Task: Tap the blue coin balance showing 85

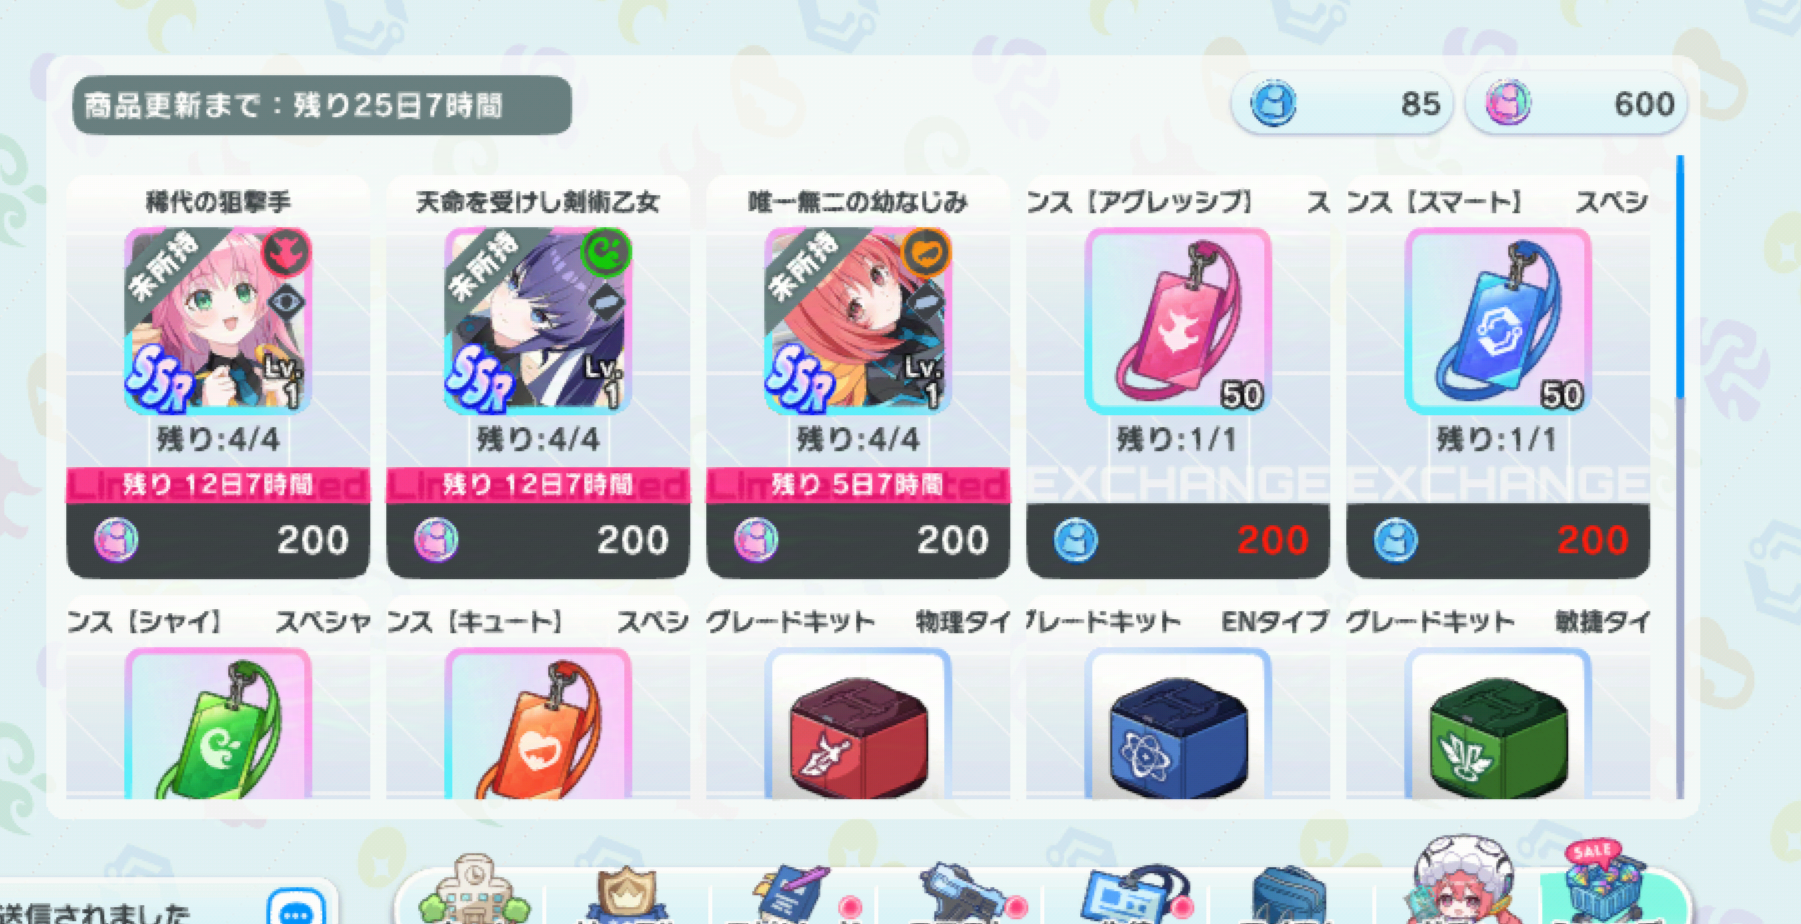Action: (1342, 104)
